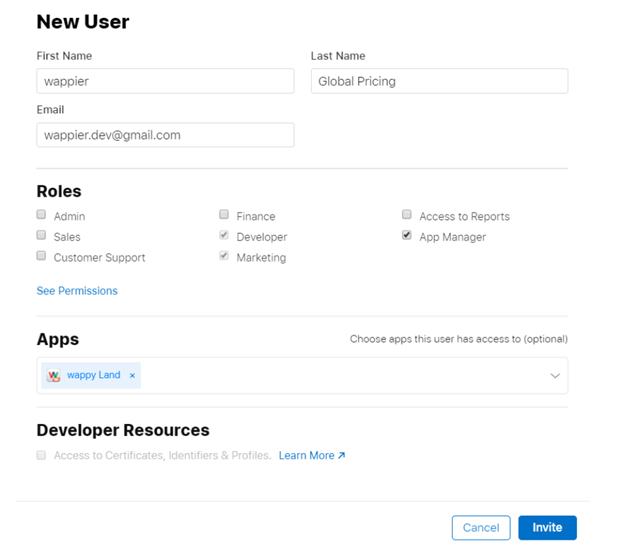This screenshot has width=617, height=550.
Task: Open See Permissions link
Action: point(77,291)
